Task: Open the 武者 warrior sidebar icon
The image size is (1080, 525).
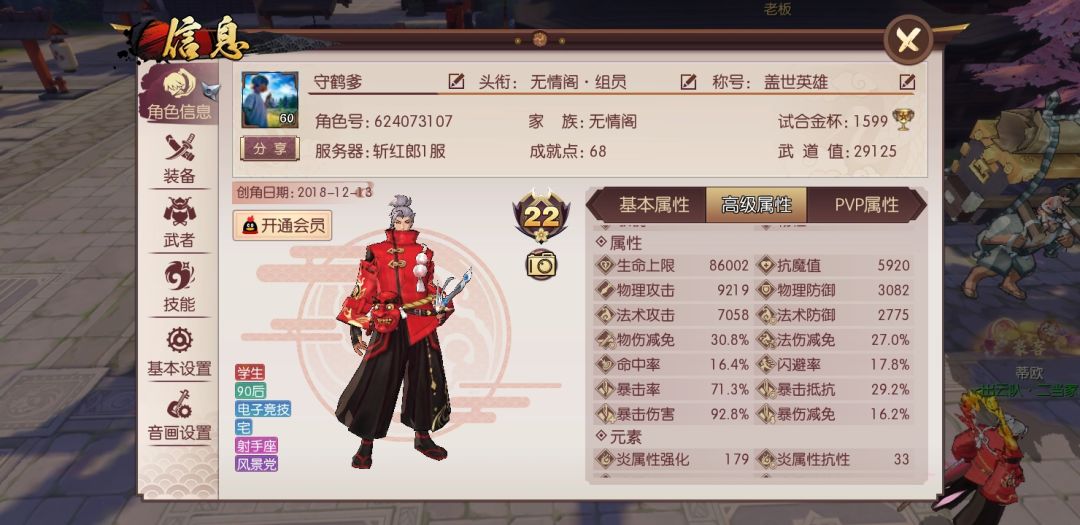Action: click(180, 222)
